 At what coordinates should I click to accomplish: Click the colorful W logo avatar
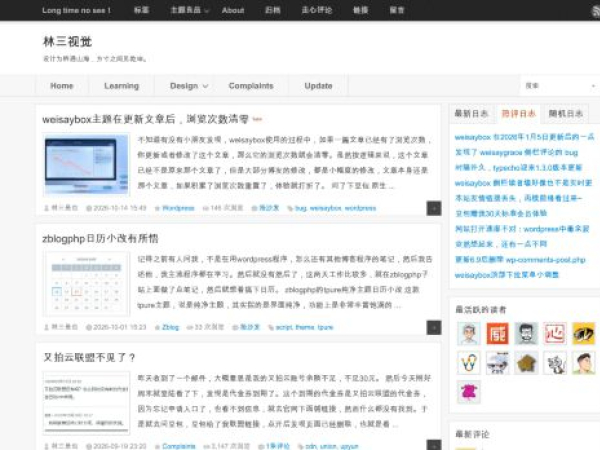pyautogui.click(x=469, y=362)
